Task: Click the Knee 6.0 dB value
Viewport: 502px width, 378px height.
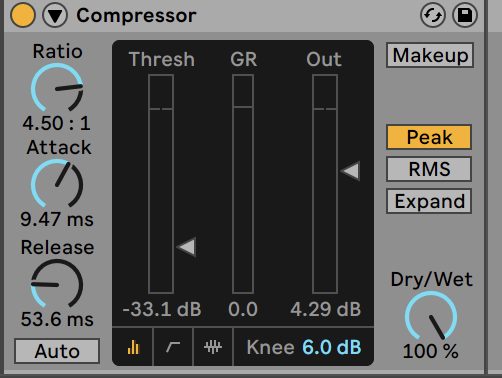Action: 332,347
